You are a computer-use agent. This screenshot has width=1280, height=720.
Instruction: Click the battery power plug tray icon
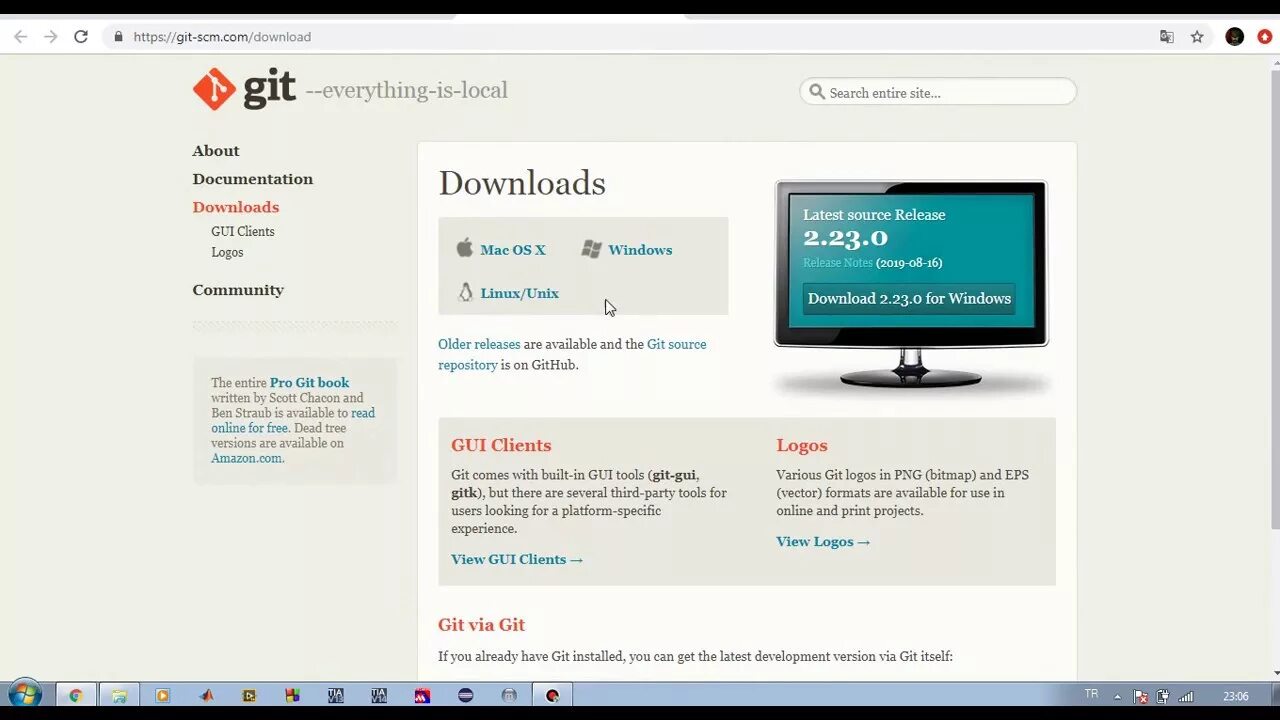point(1163,696)
